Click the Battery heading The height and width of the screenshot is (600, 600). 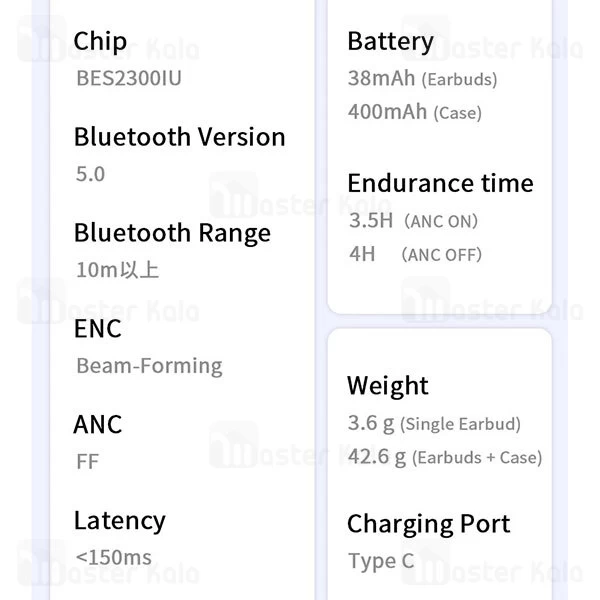390,41
